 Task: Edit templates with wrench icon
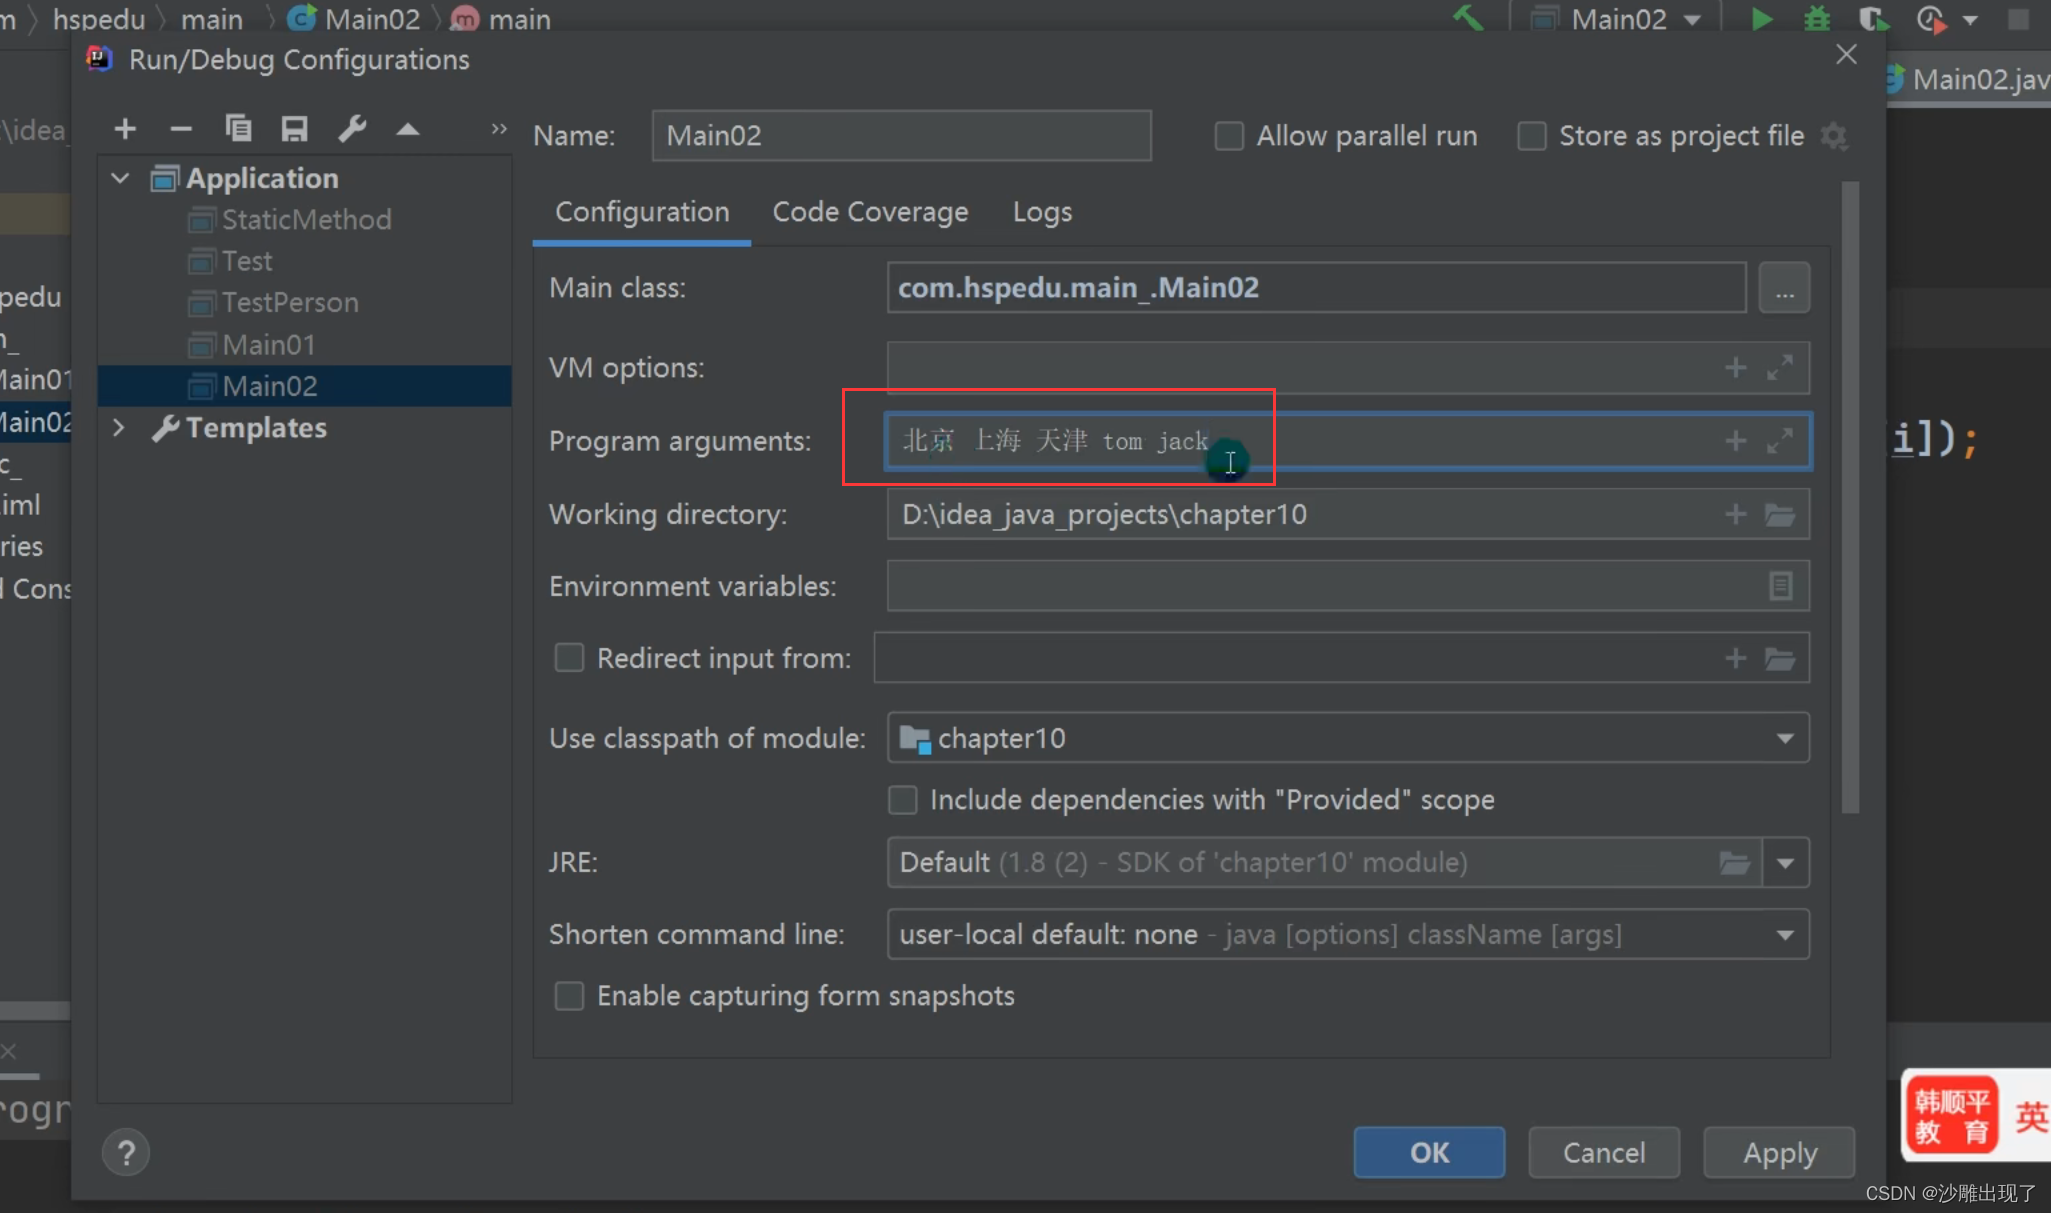point(351,129)
